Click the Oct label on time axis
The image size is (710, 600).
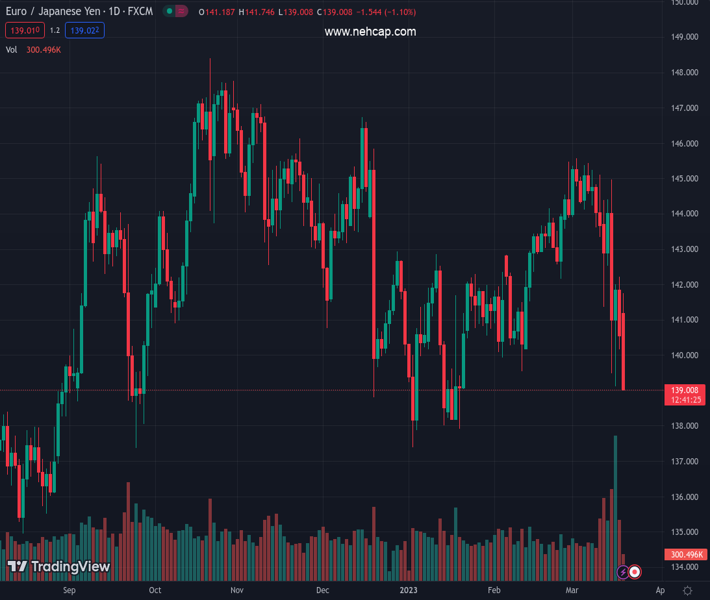click(155, 591)
